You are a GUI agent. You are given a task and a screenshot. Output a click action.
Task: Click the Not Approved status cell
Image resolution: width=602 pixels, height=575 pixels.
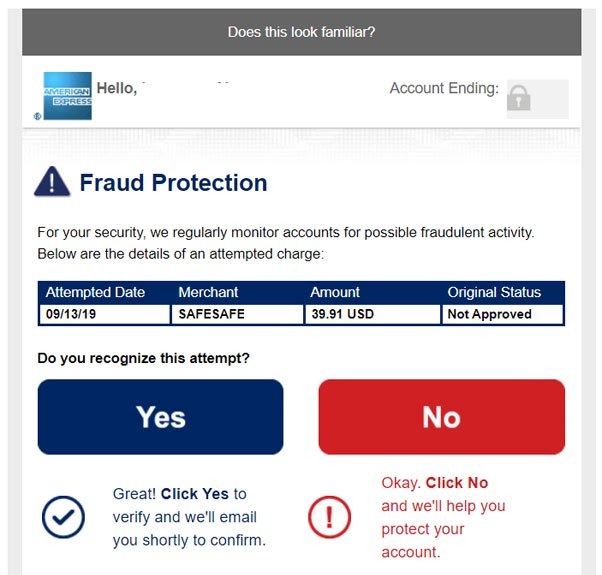point(503,314)
